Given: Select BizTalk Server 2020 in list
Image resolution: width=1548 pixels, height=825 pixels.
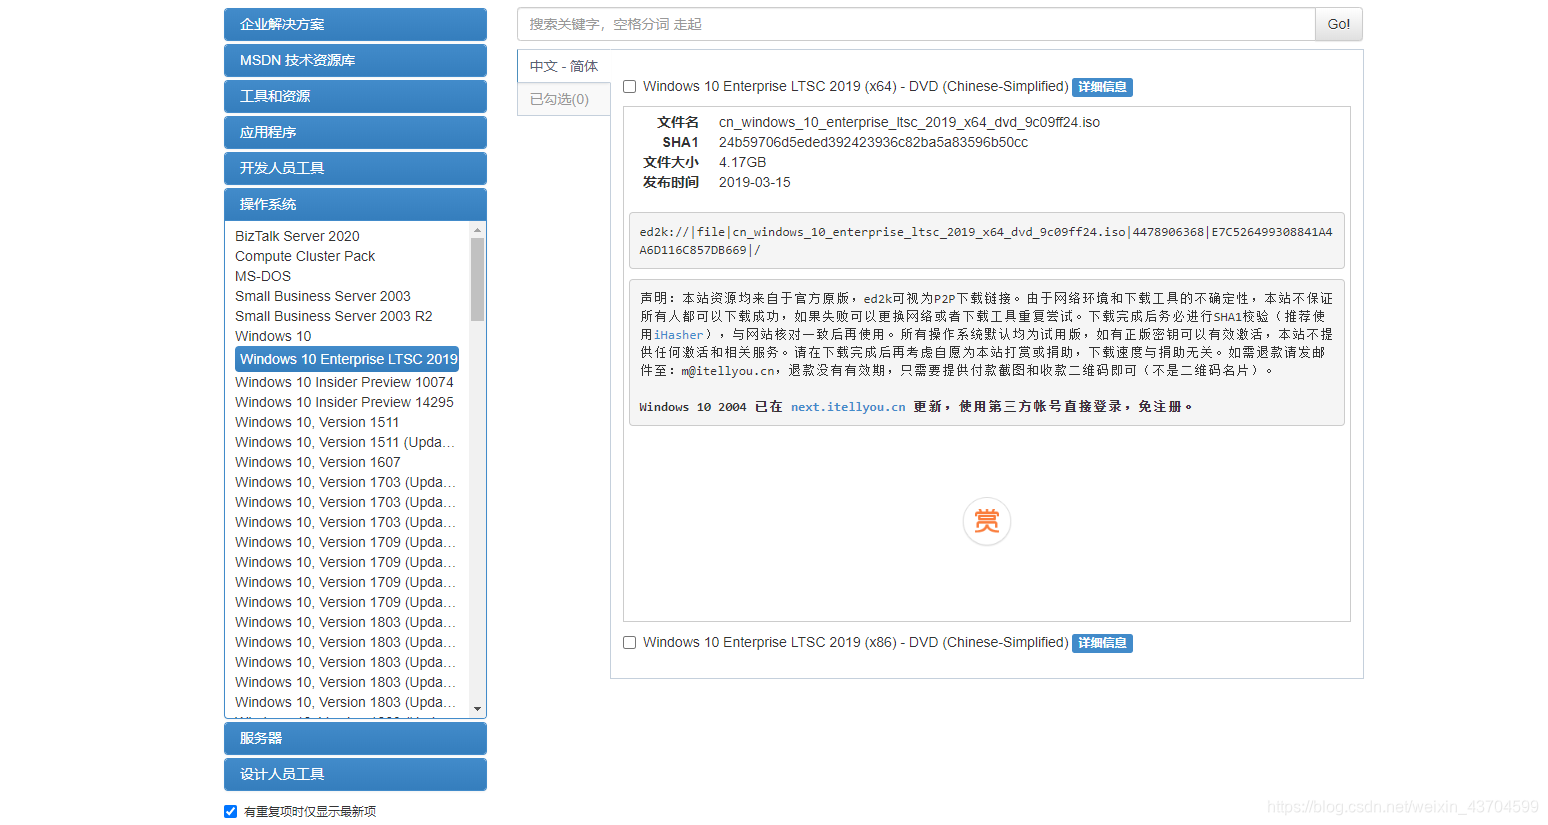Looking at the screenshot, I should click(297, 236).
